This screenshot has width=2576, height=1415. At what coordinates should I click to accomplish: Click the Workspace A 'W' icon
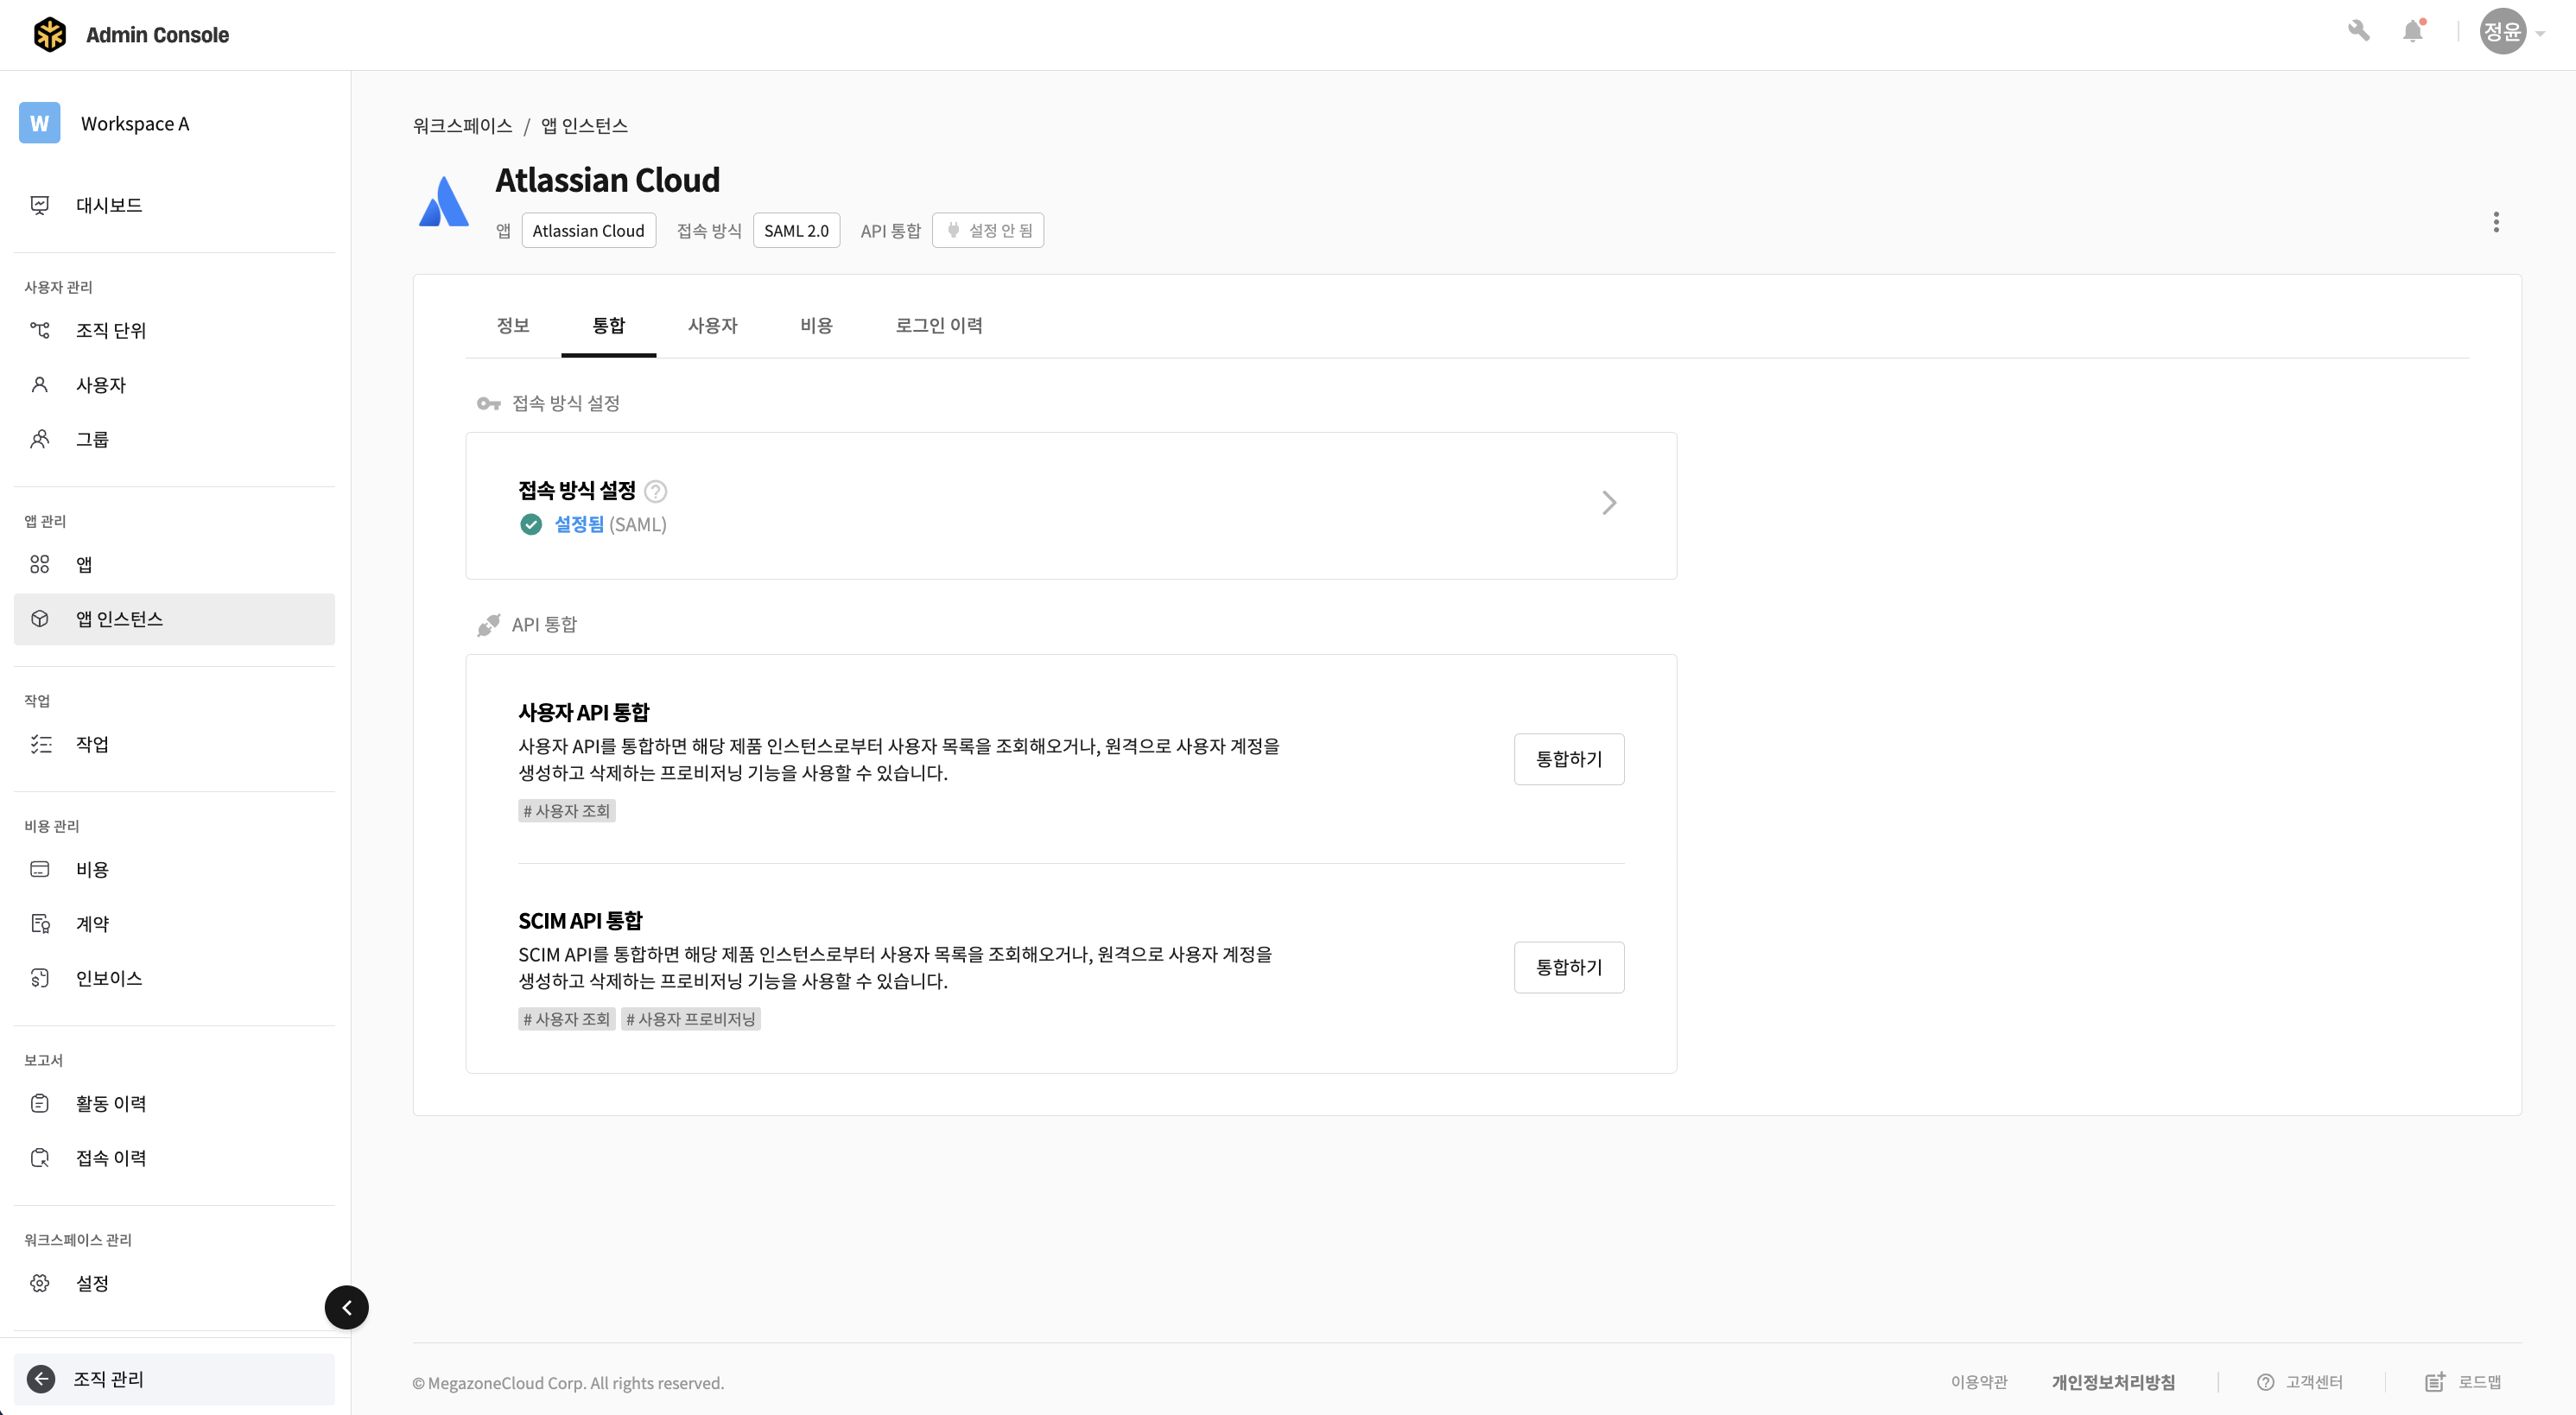(x=39, y=123)
